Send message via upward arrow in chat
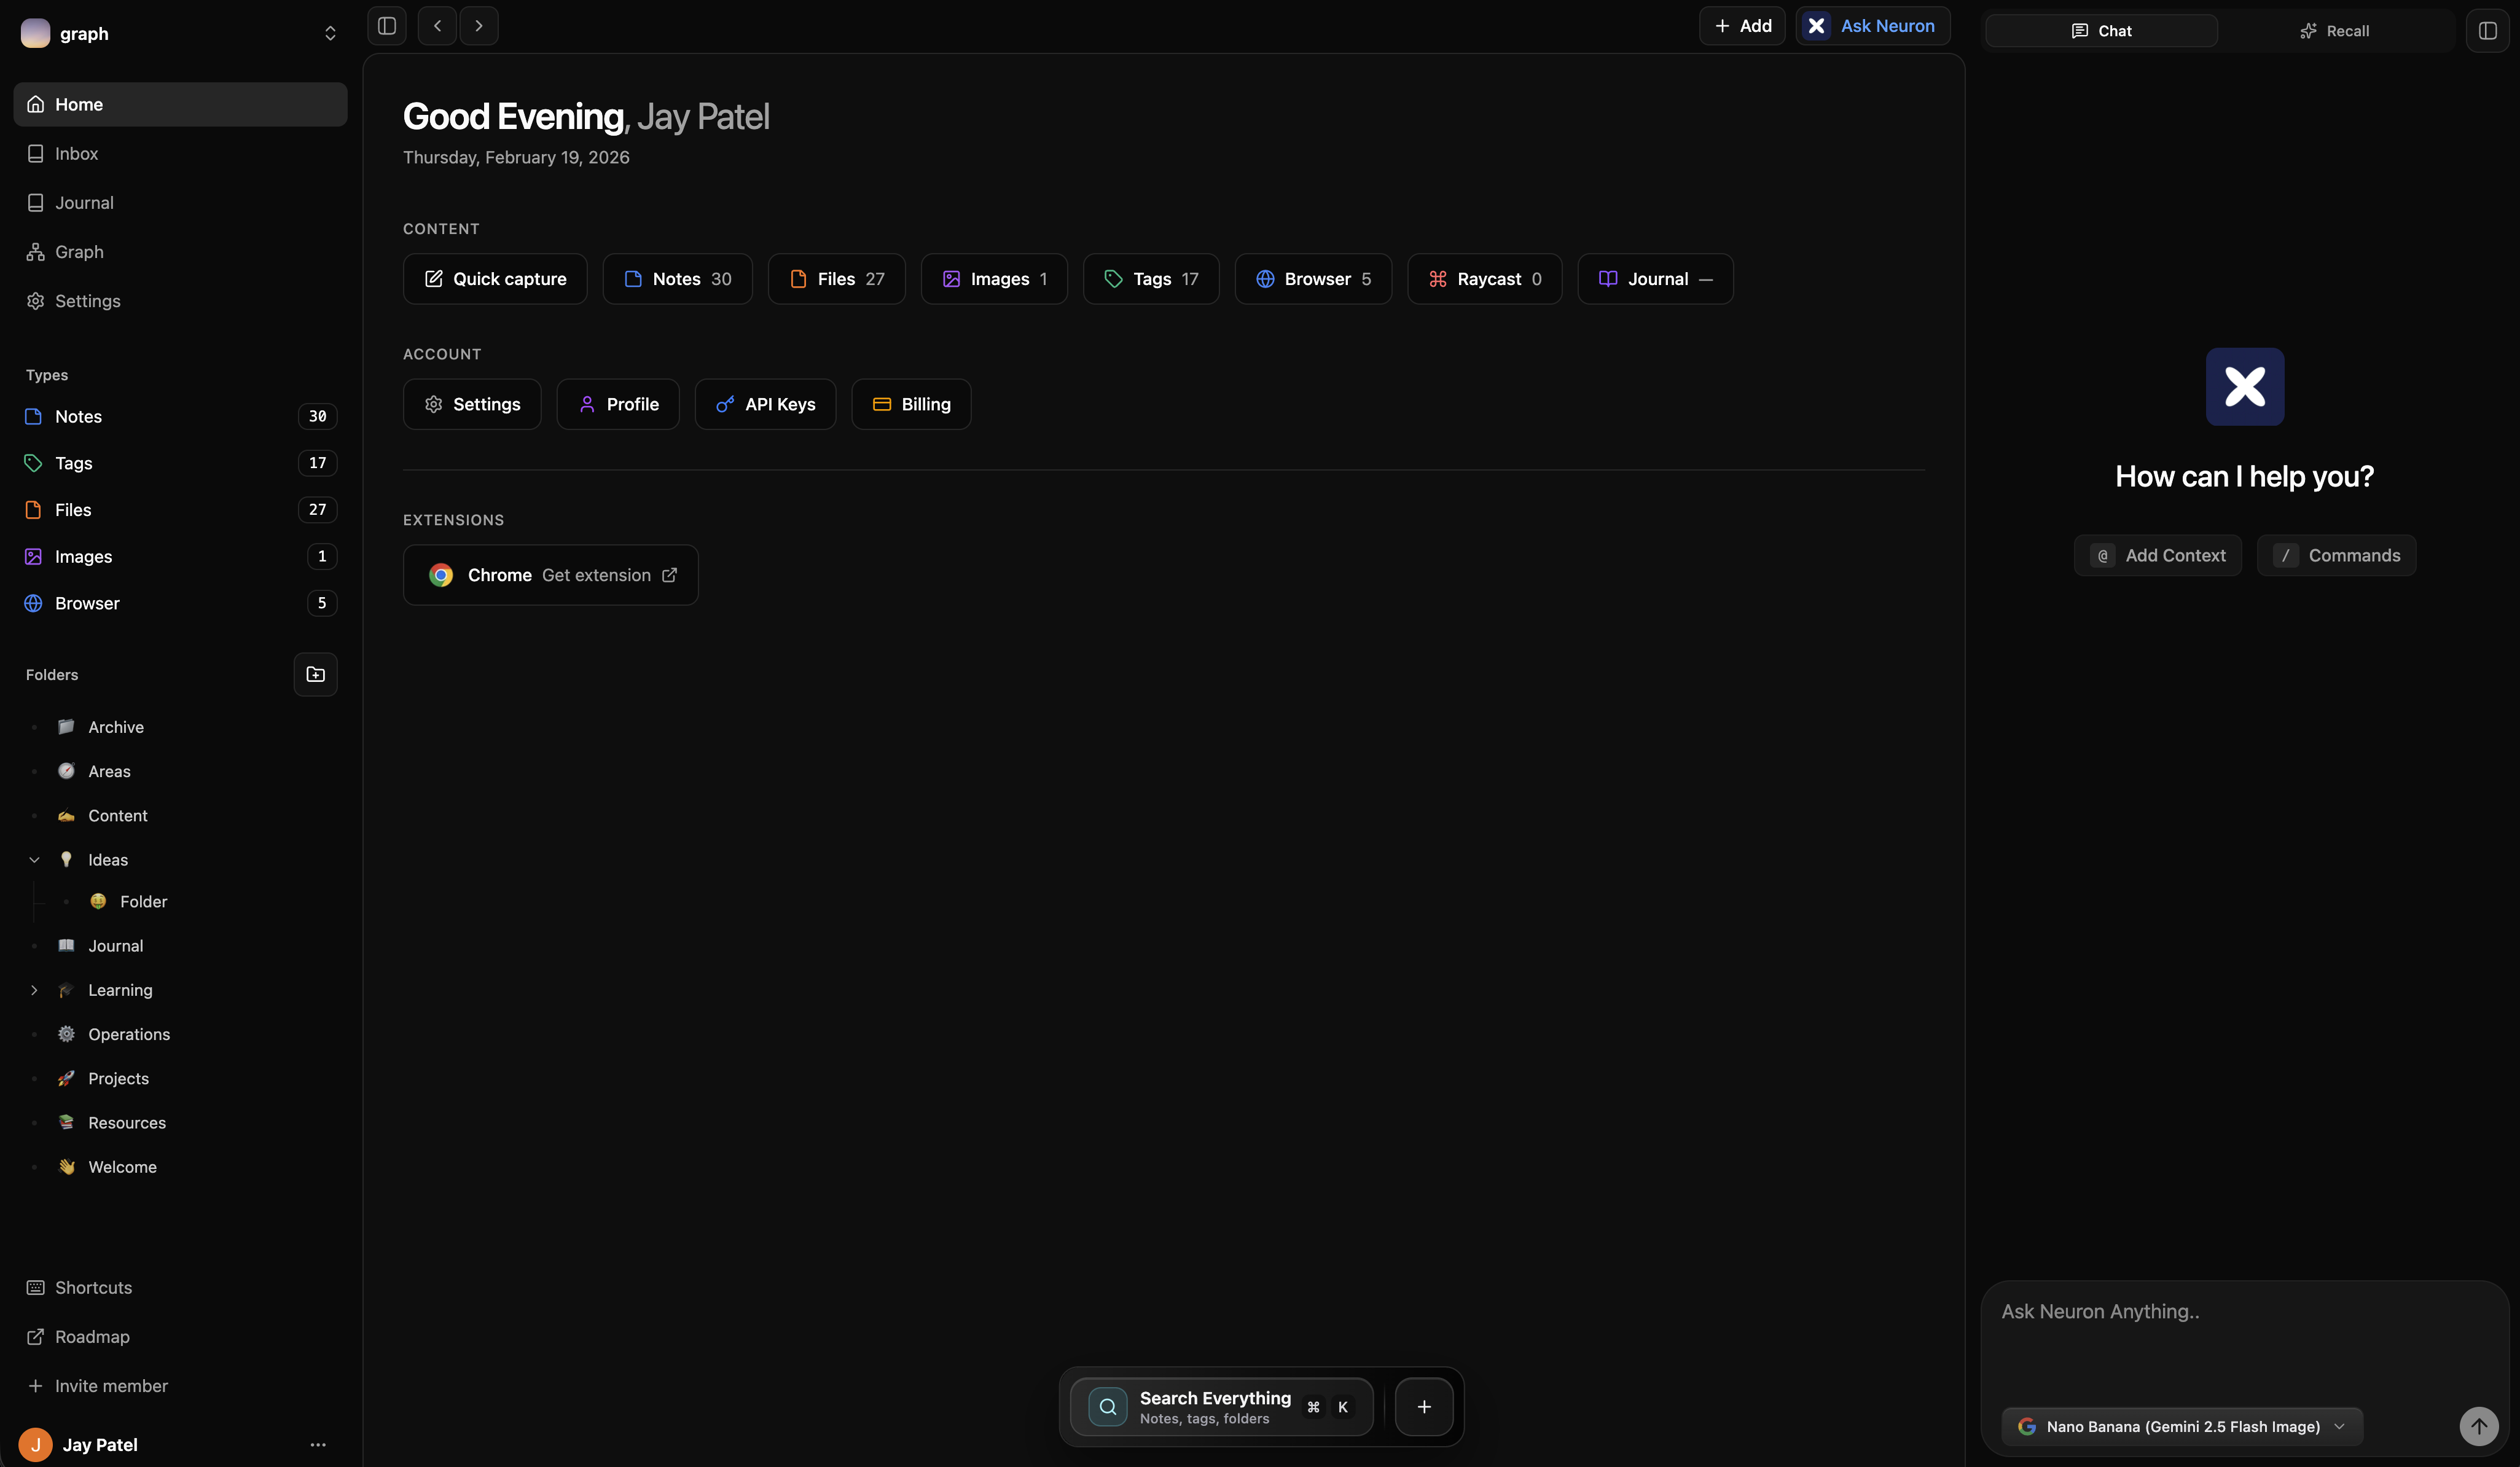 [2478, 1427]
